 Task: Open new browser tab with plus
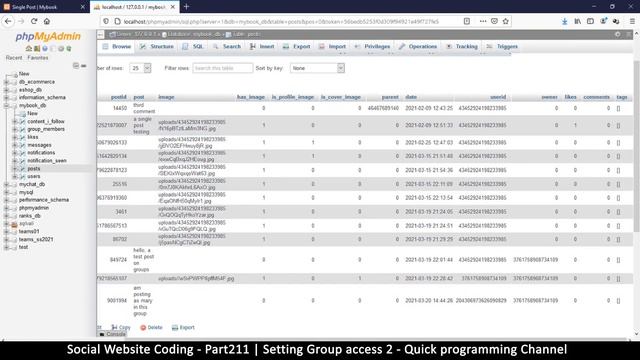click(187, 7)
